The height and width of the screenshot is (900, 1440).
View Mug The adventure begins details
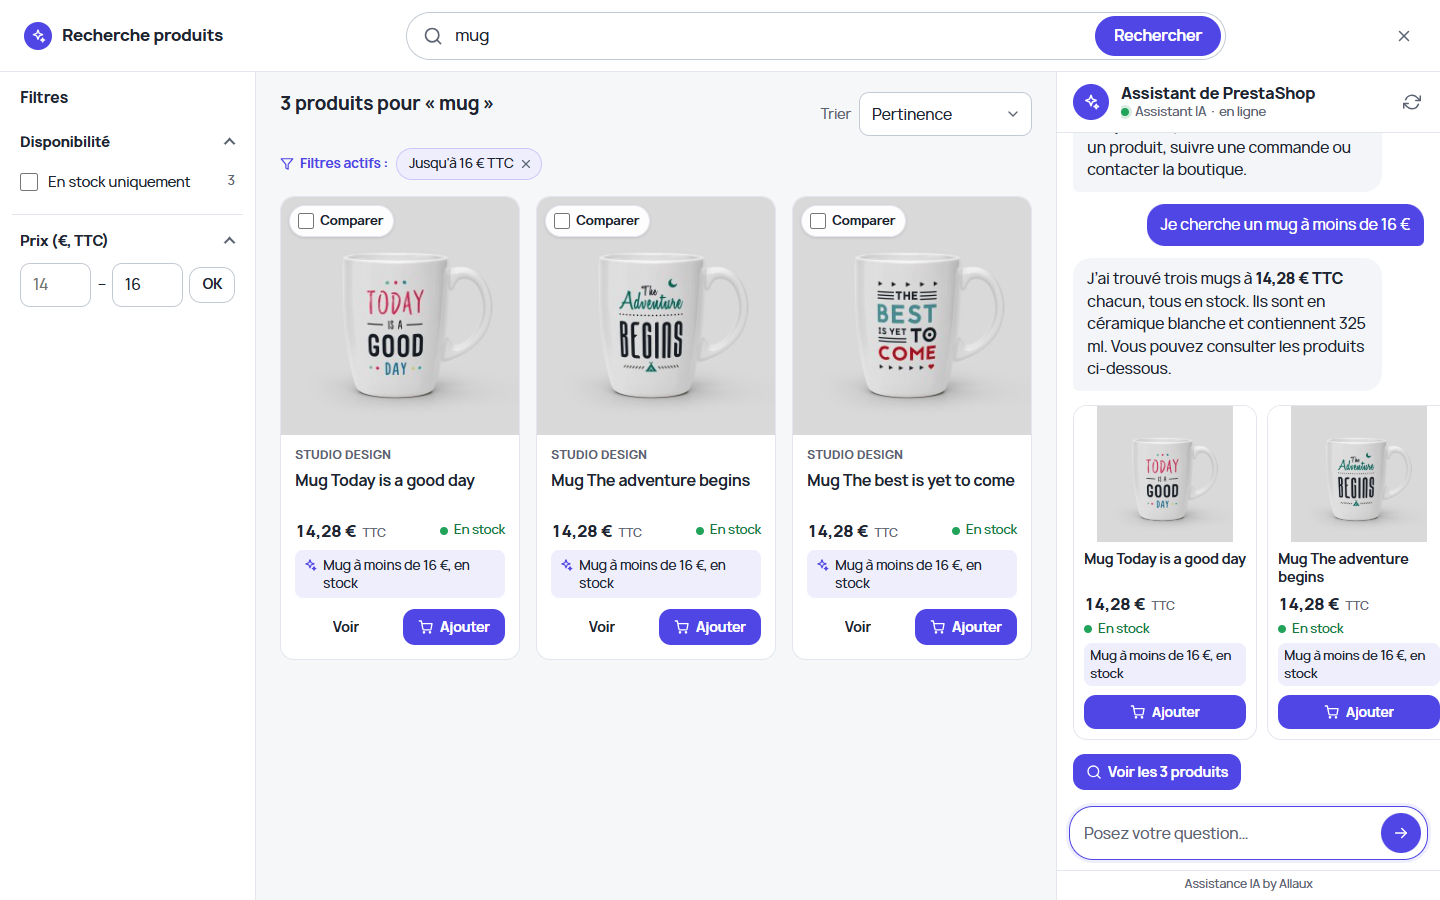(x=602, y=627)
